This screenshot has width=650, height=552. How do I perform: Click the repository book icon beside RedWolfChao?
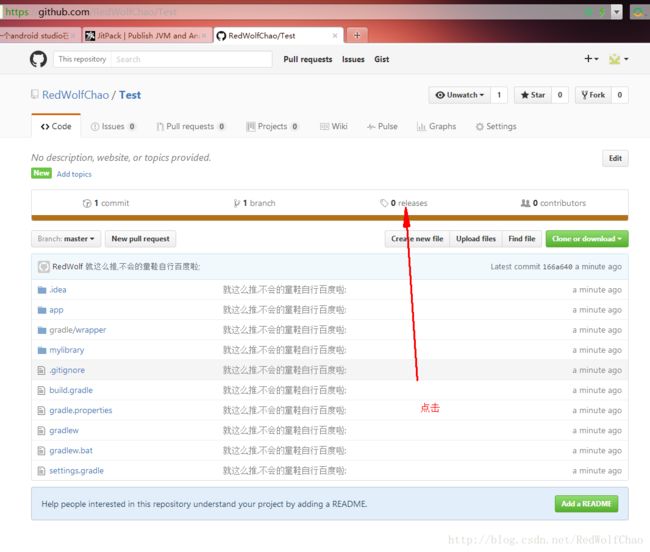click(35, 94)
